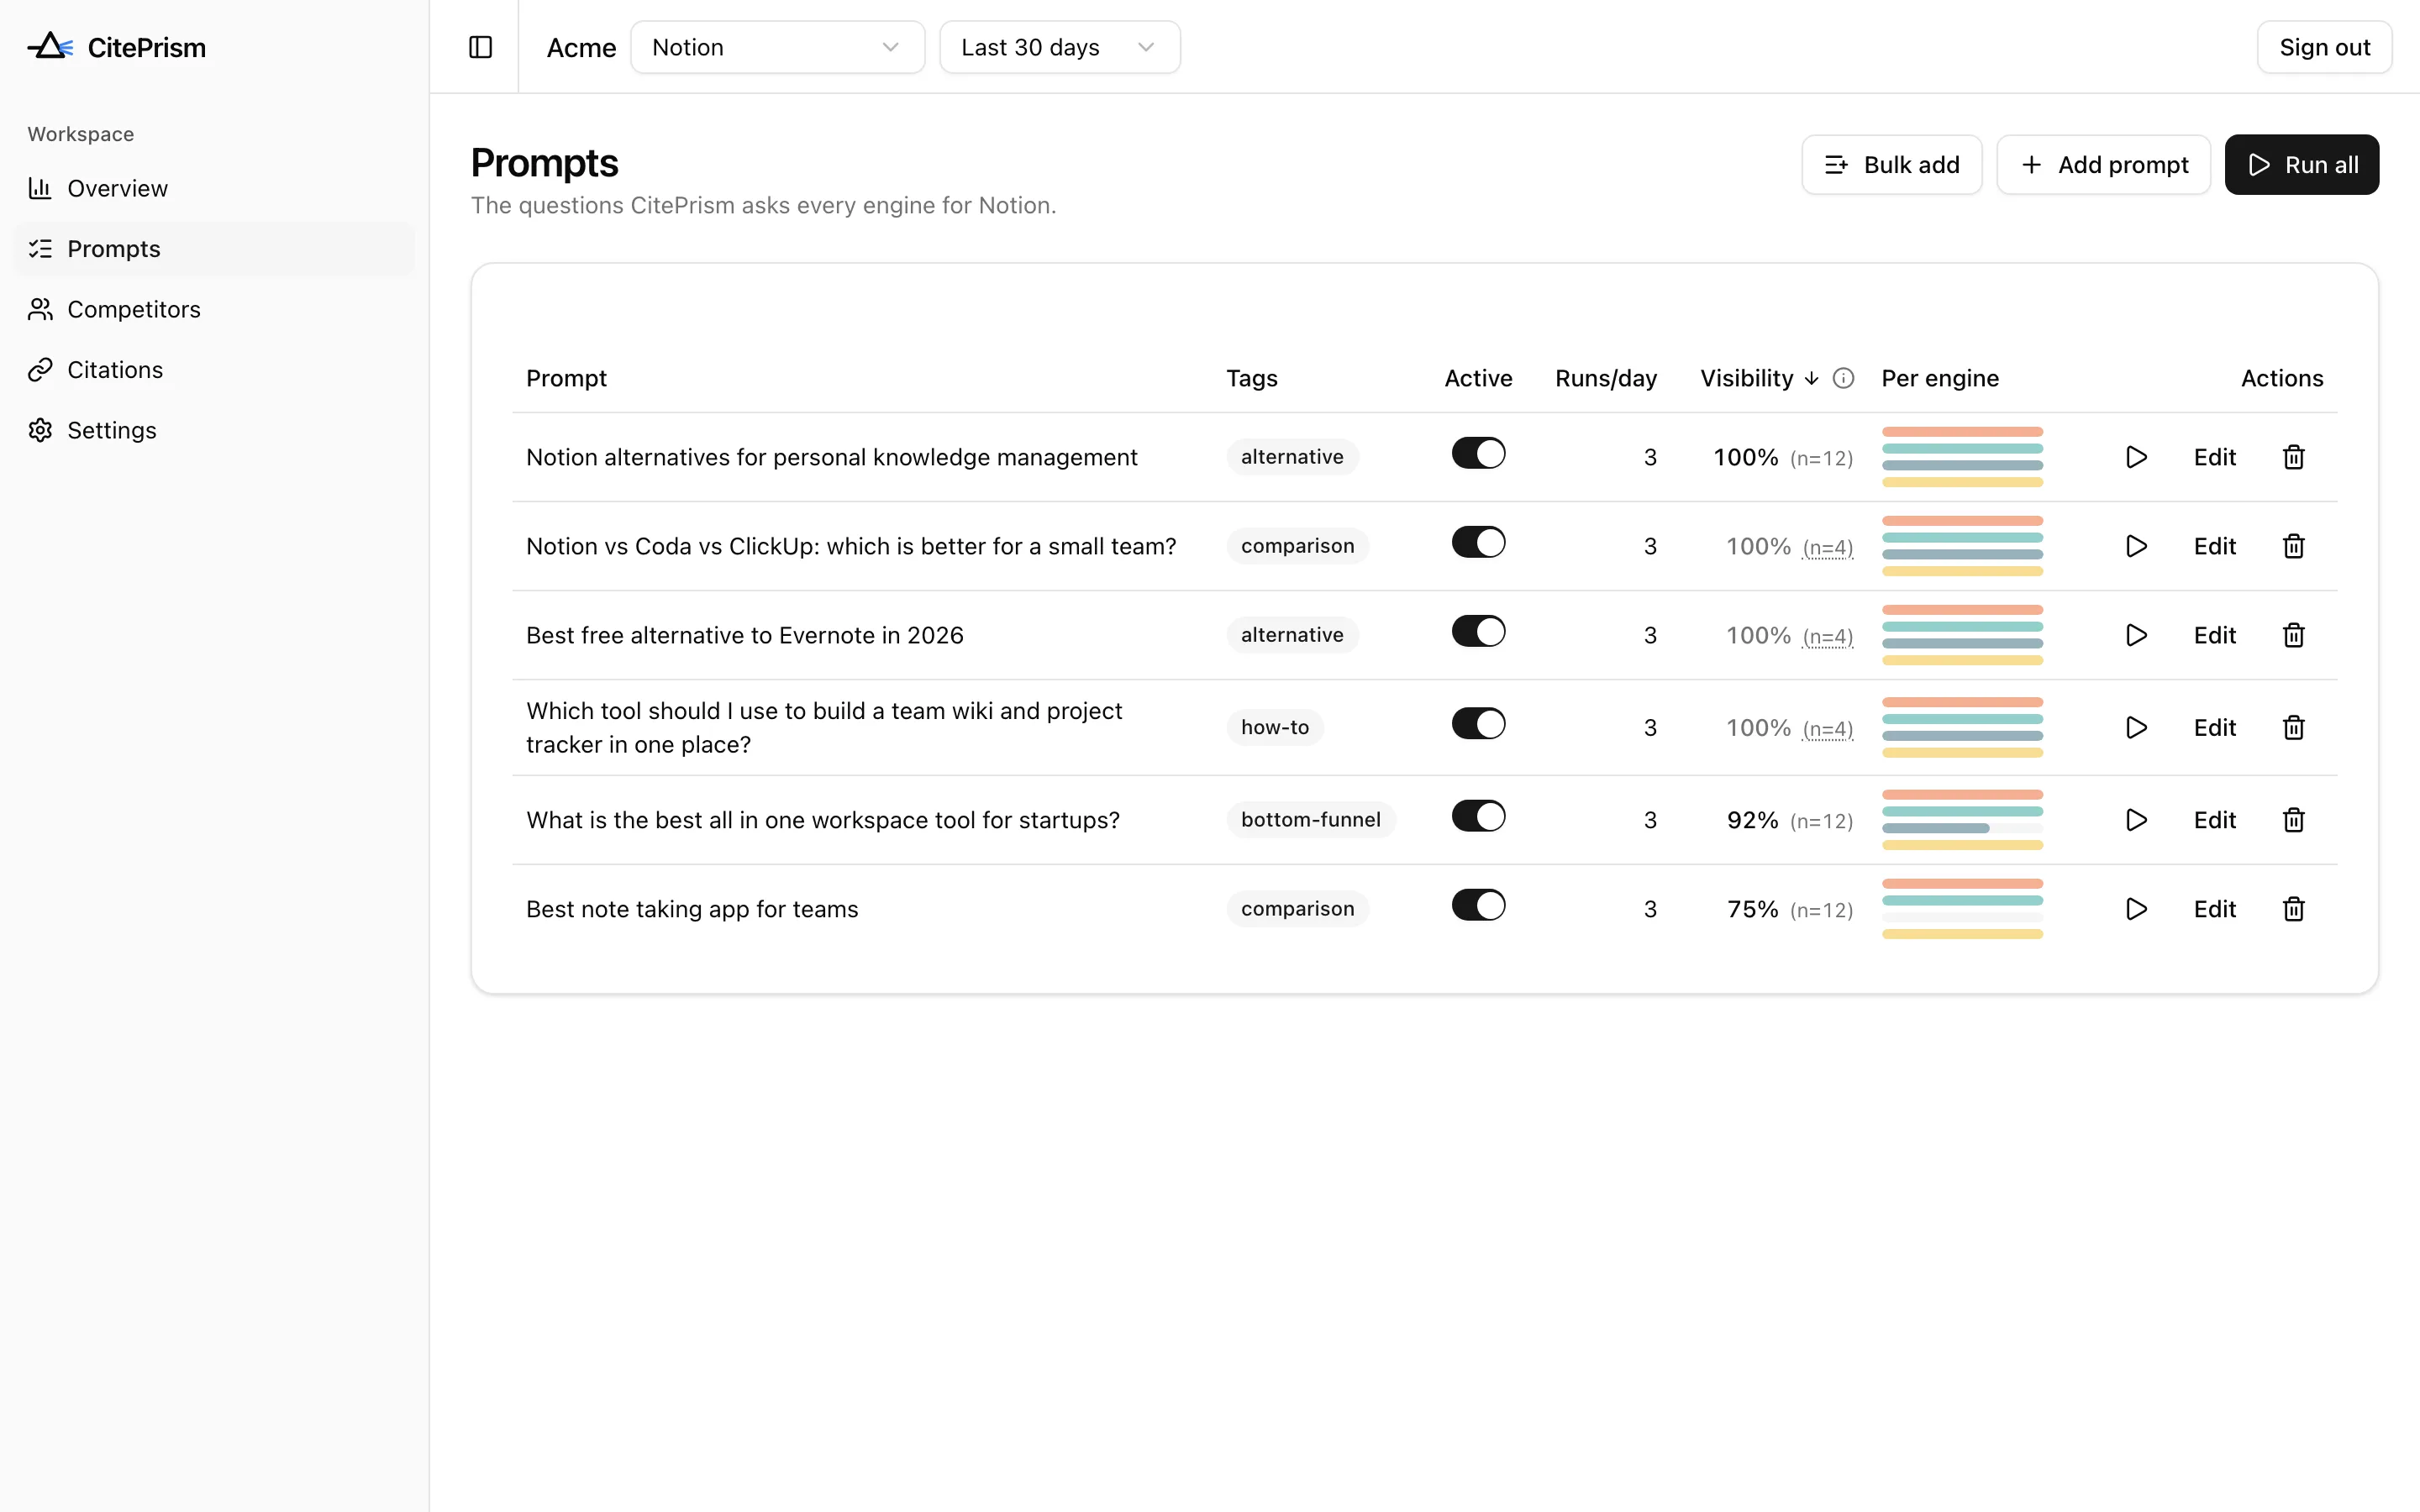The height and width of the screenshot is (1512, 2420).
Task: Turn off 'Best note taking app for teams'
Action: [x=1478, y=905]
